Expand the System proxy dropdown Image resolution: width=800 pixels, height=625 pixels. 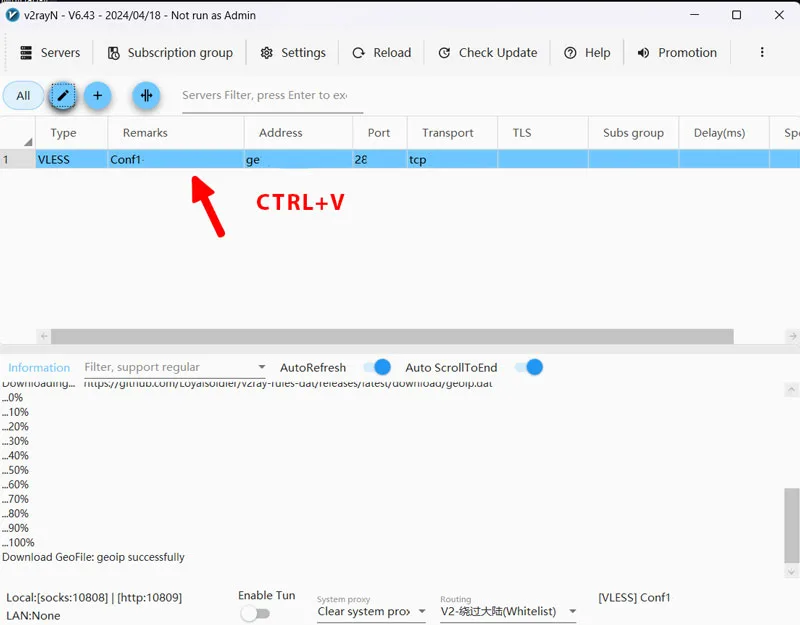pos(421,611)
